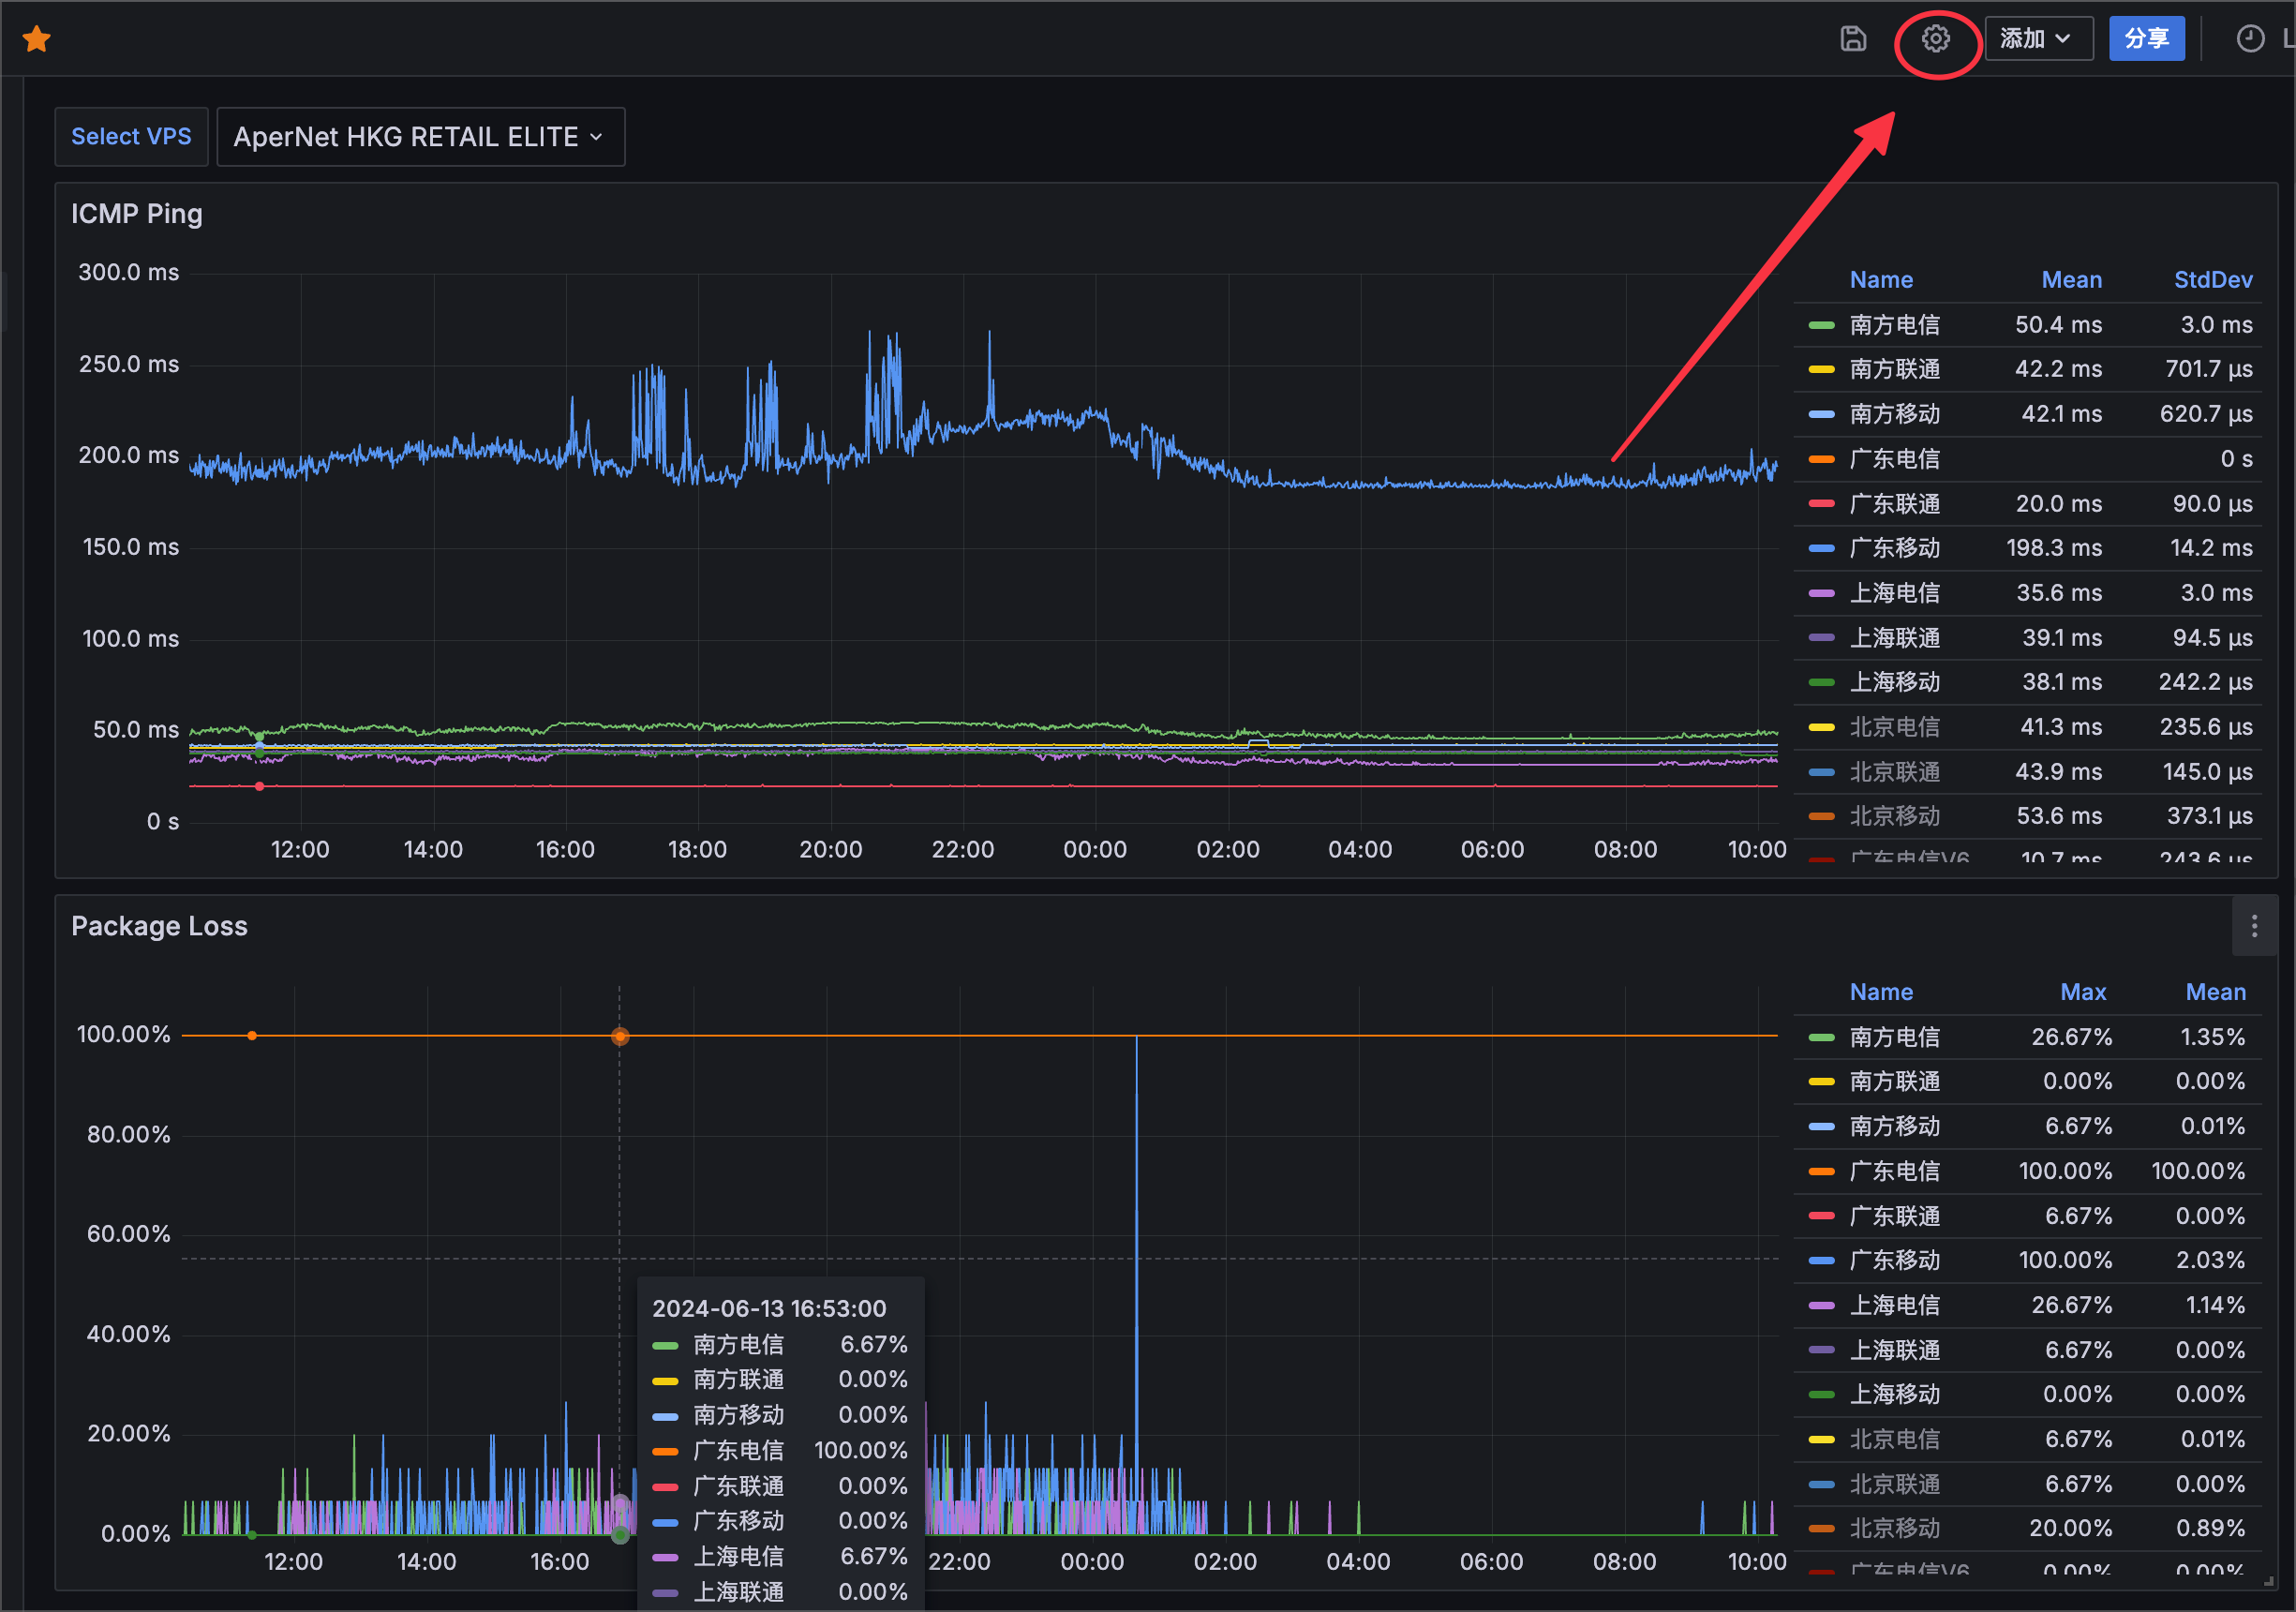Screen dimensions: 2296x1612
Task: Click the 广东电信 orange data point near 11:15
Action: (x=252, y=1036)
